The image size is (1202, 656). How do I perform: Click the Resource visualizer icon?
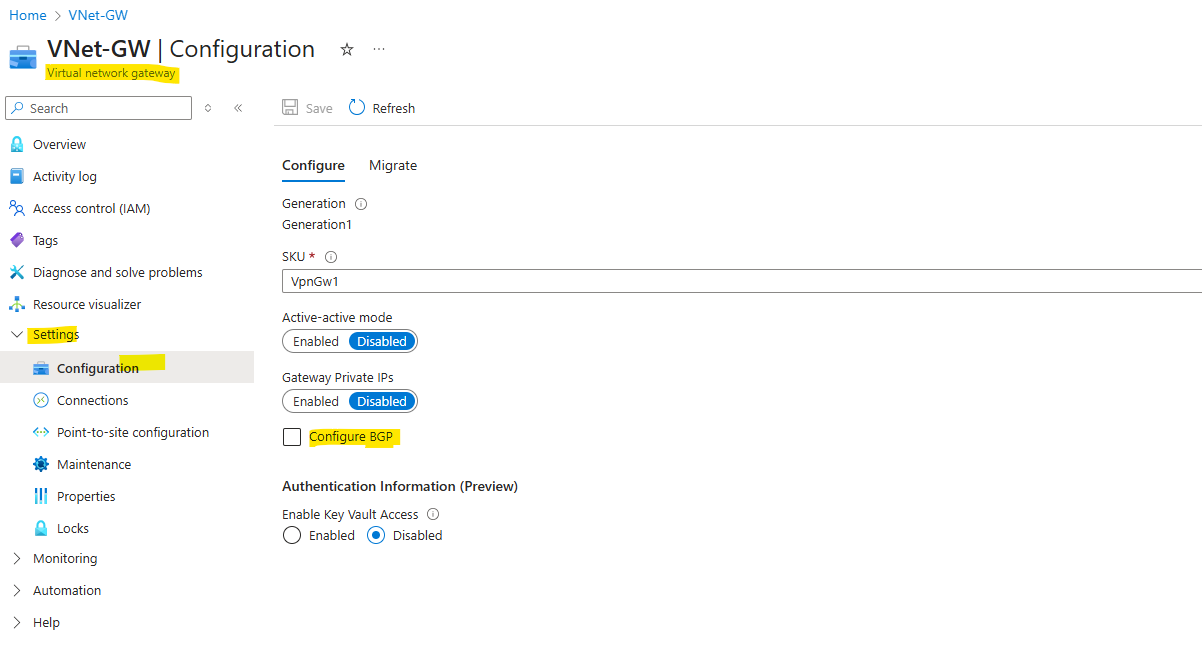pos(16,304)
